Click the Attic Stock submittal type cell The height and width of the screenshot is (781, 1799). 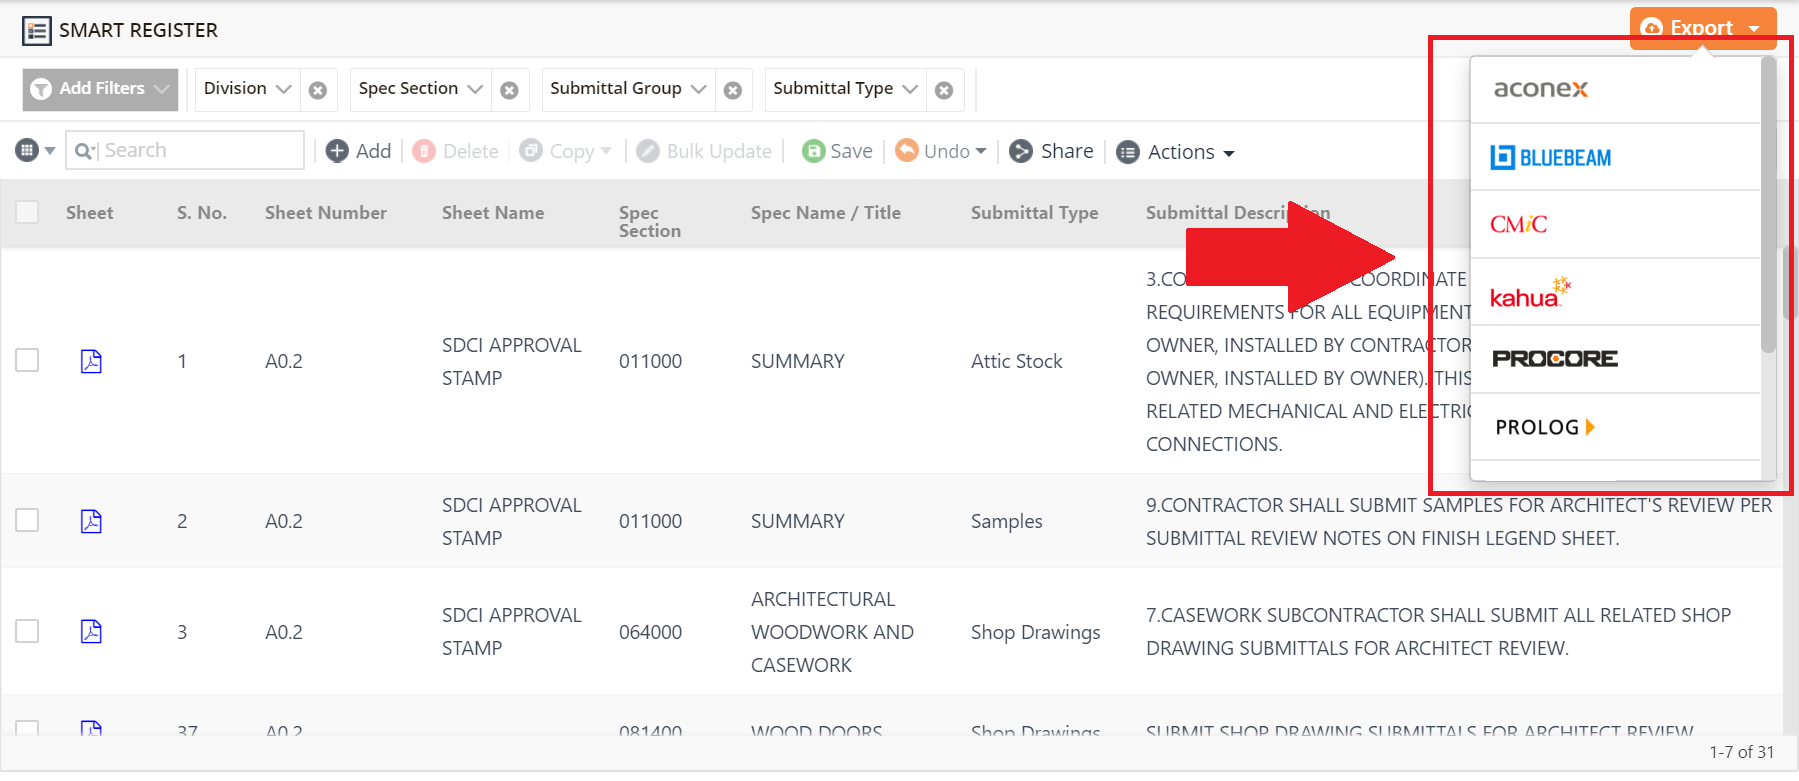tap(1017, 361)
